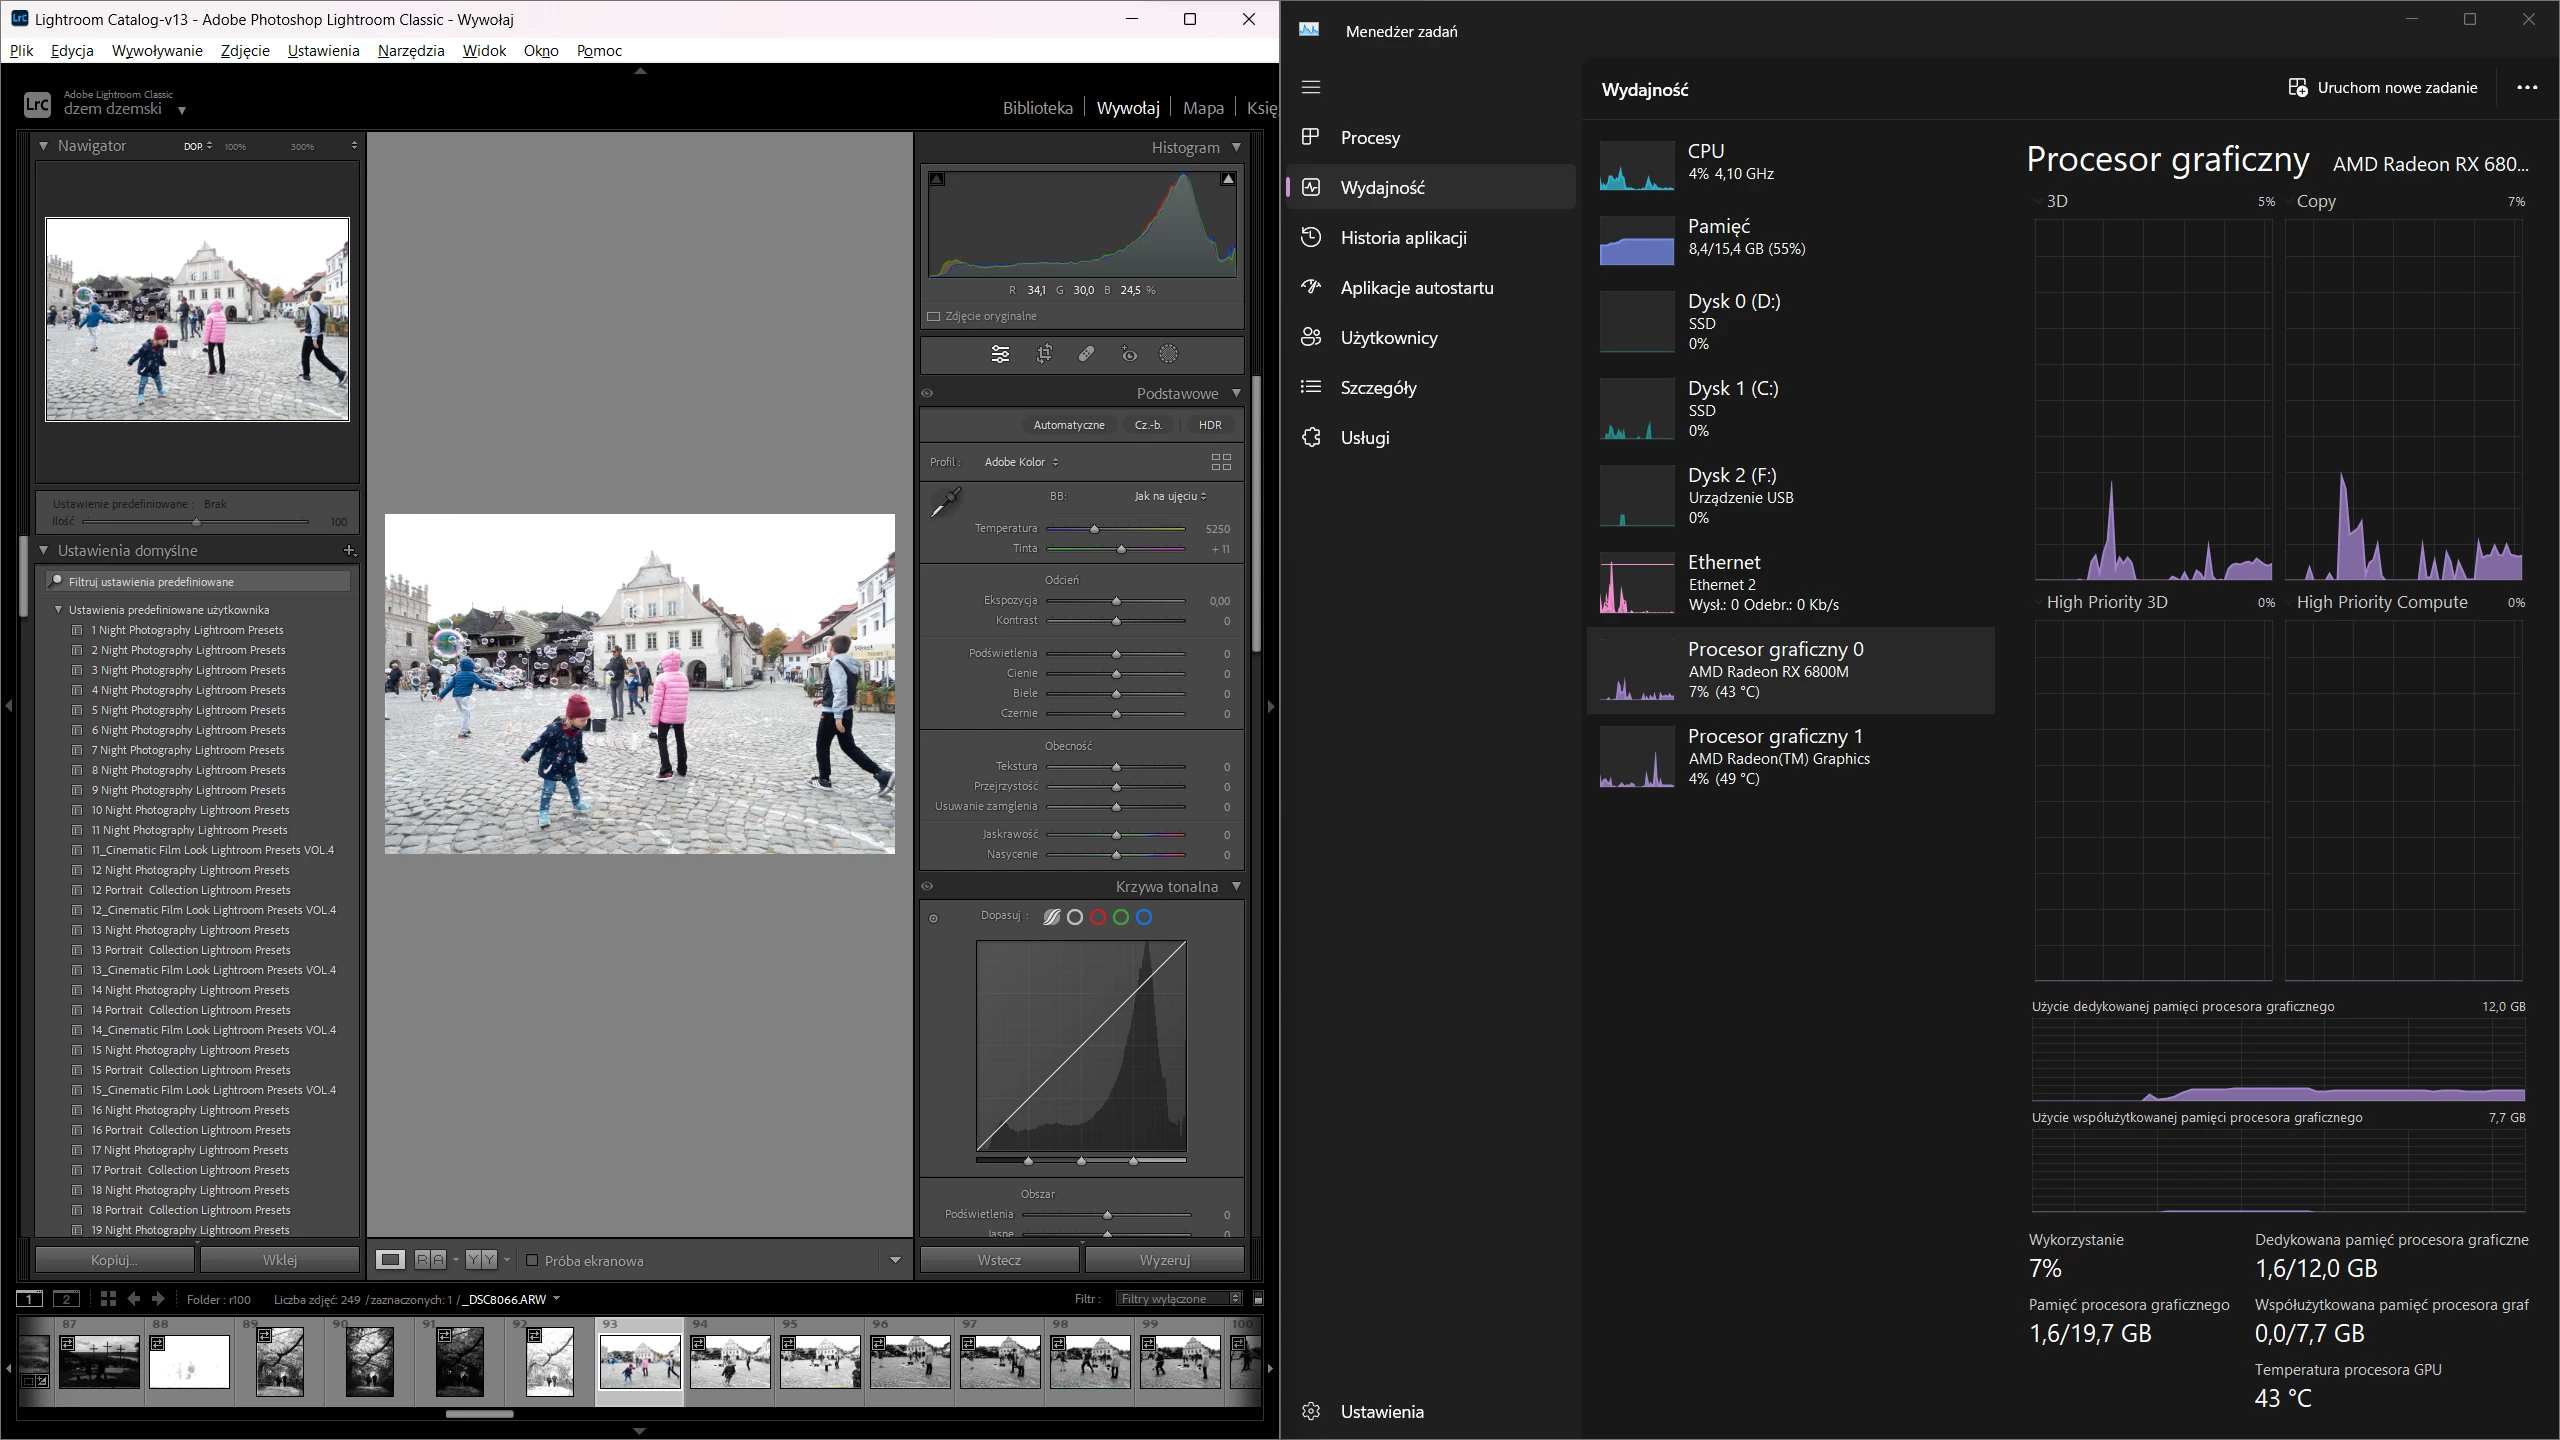2560x1440 pixels.
Task: Switch to the Biblioteka module
Action: pyautogui.click(x=1037, y=108)
